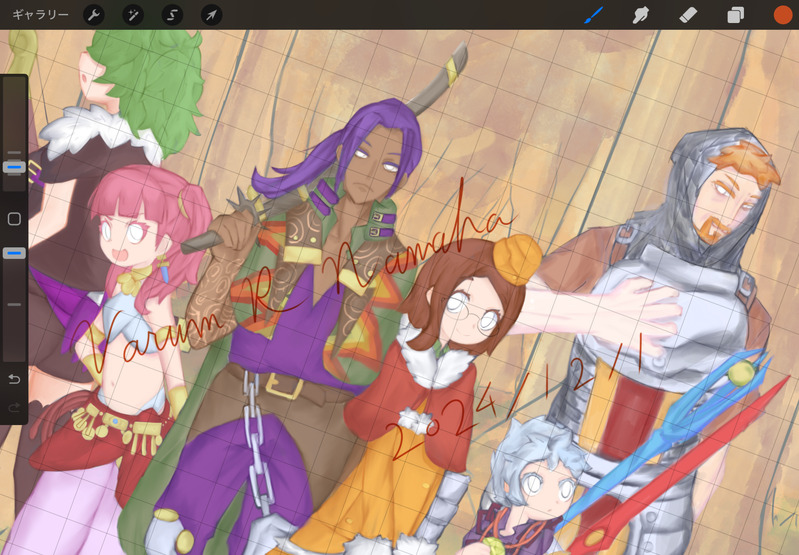Viewport: 799px width, 555px height.
Task: Select the Smudge finger tool
Action: [641, 15]
